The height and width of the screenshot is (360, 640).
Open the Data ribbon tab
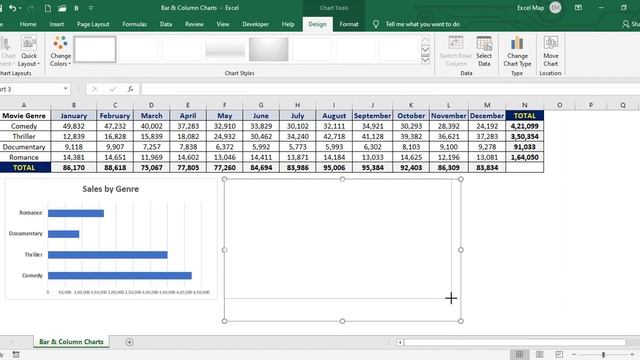pyautogui.click(x=166, y=24)
